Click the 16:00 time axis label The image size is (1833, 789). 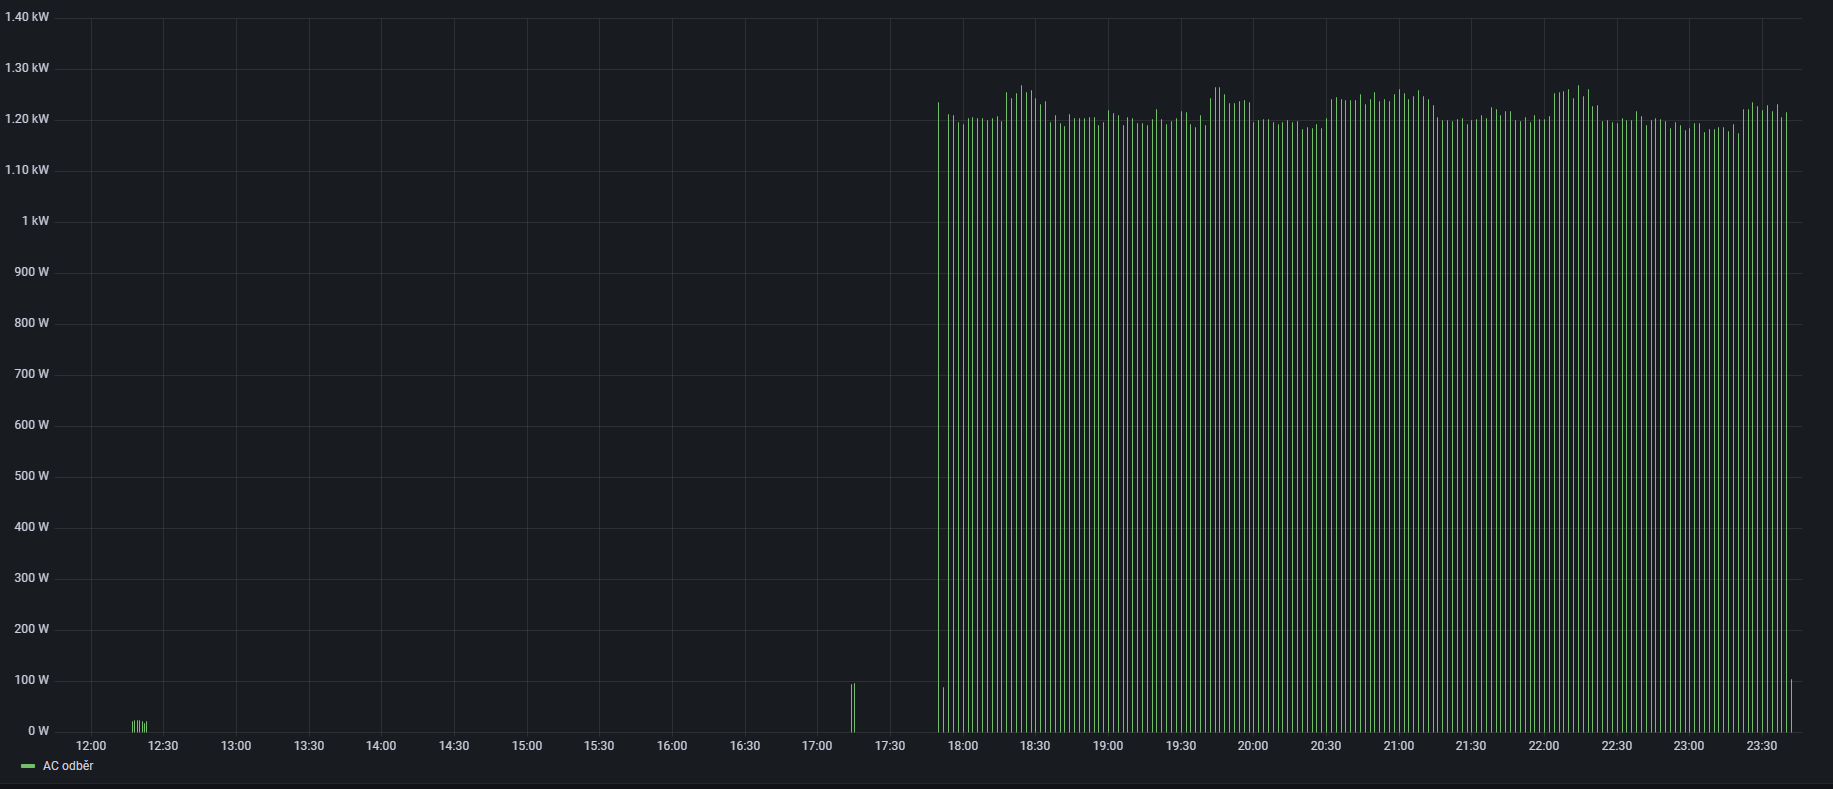tap(672, 746)
